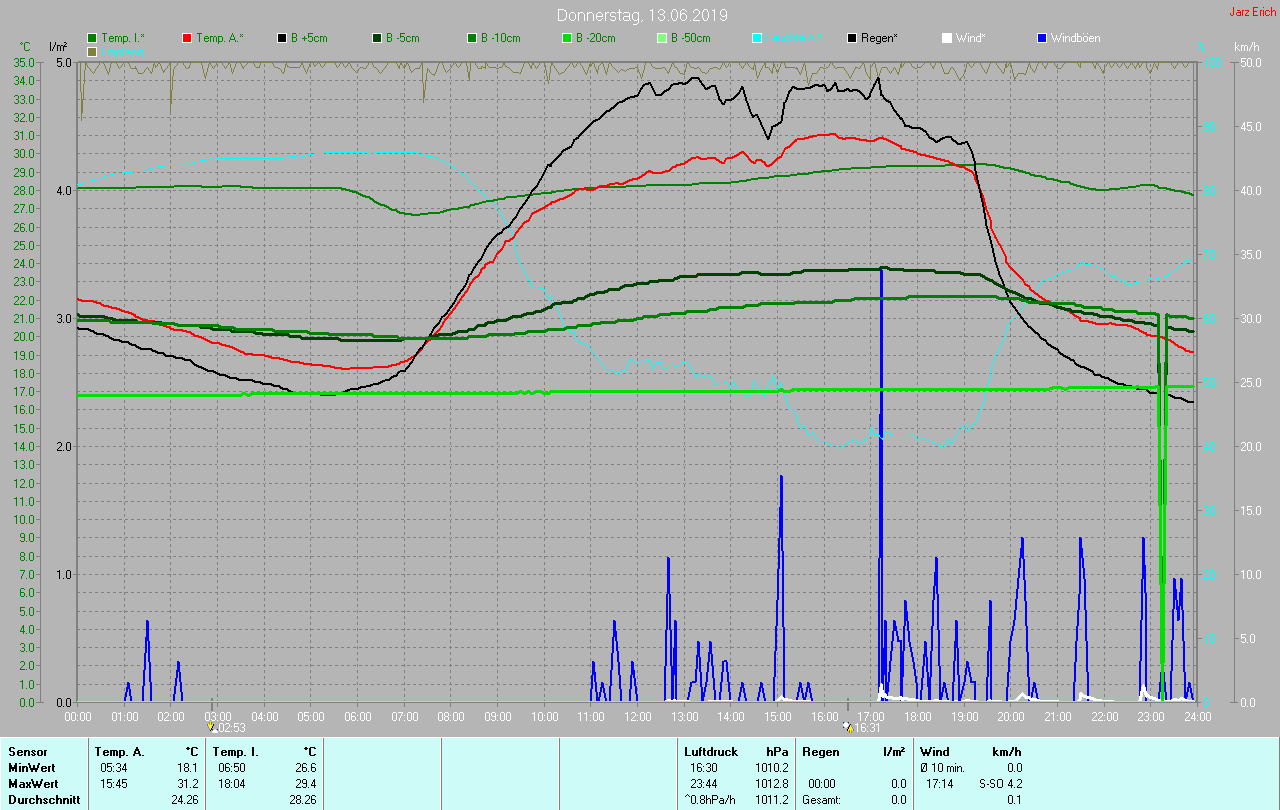Click the Regen column header in table
1280x810 pixels.
820,752
